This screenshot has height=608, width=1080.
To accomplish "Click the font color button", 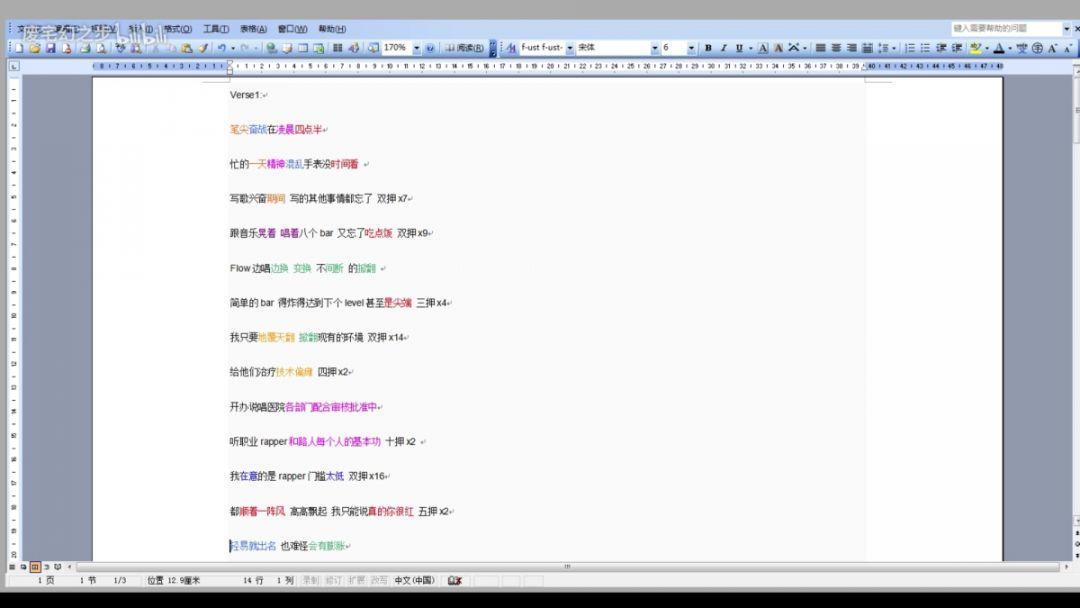I will [998, 48].
